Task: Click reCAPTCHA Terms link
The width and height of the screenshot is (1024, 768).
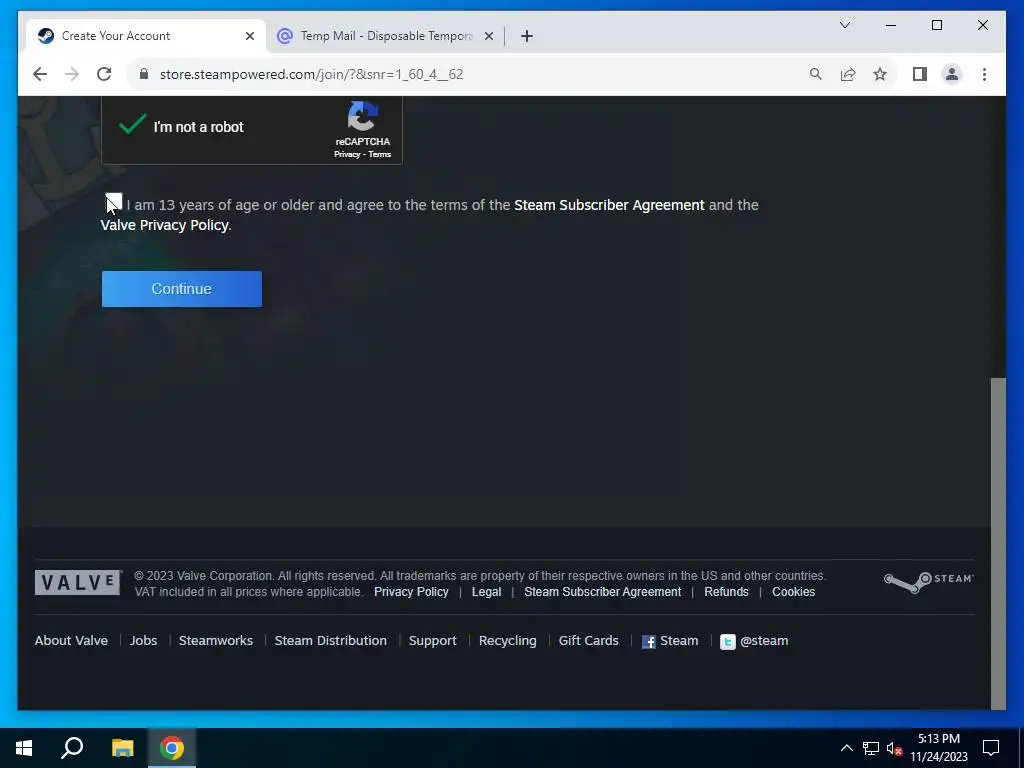Action: [x=379, y=154]
